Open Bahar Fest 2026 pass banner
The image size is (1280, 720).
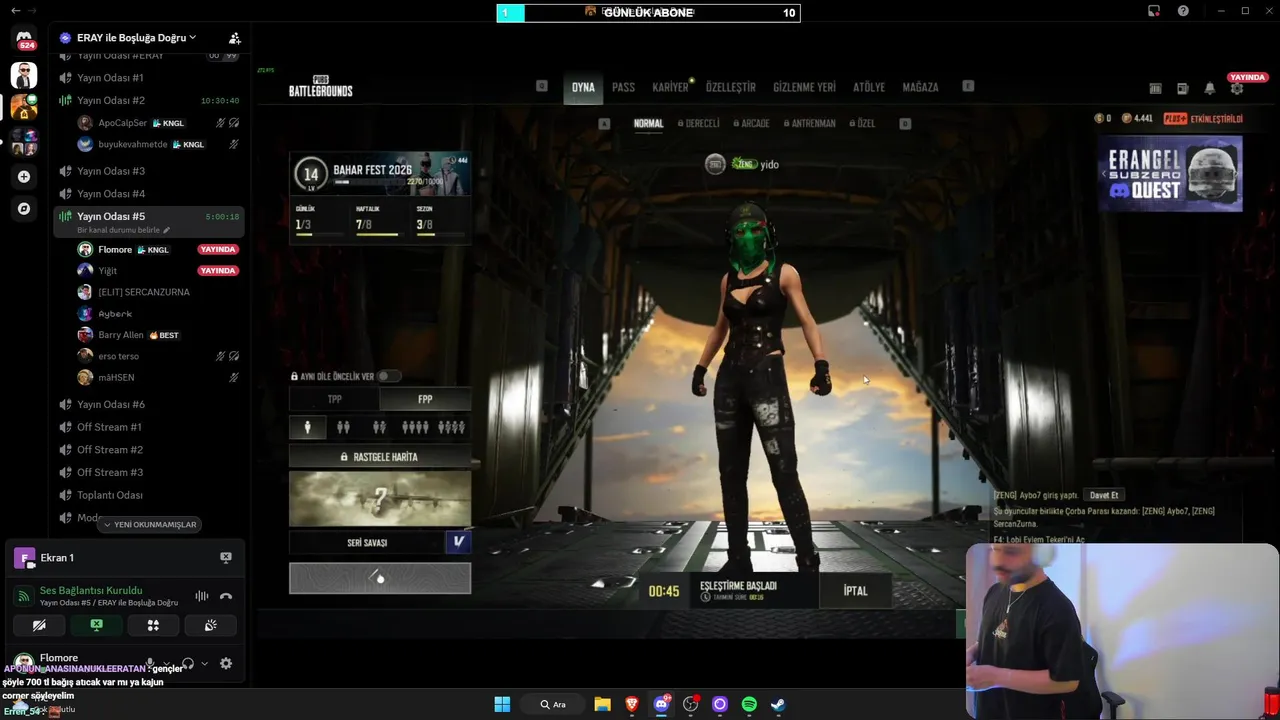pyautogui.click(x=380, y=174)
